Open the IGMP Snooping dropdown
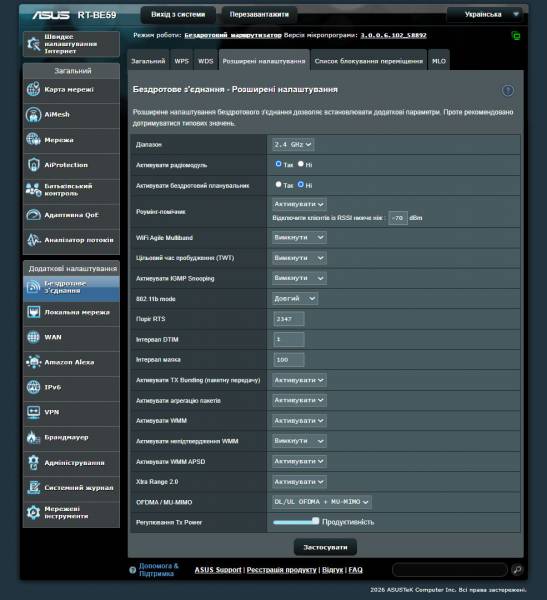Viewport: 547px width, 600px height. (x=299, y=278)
